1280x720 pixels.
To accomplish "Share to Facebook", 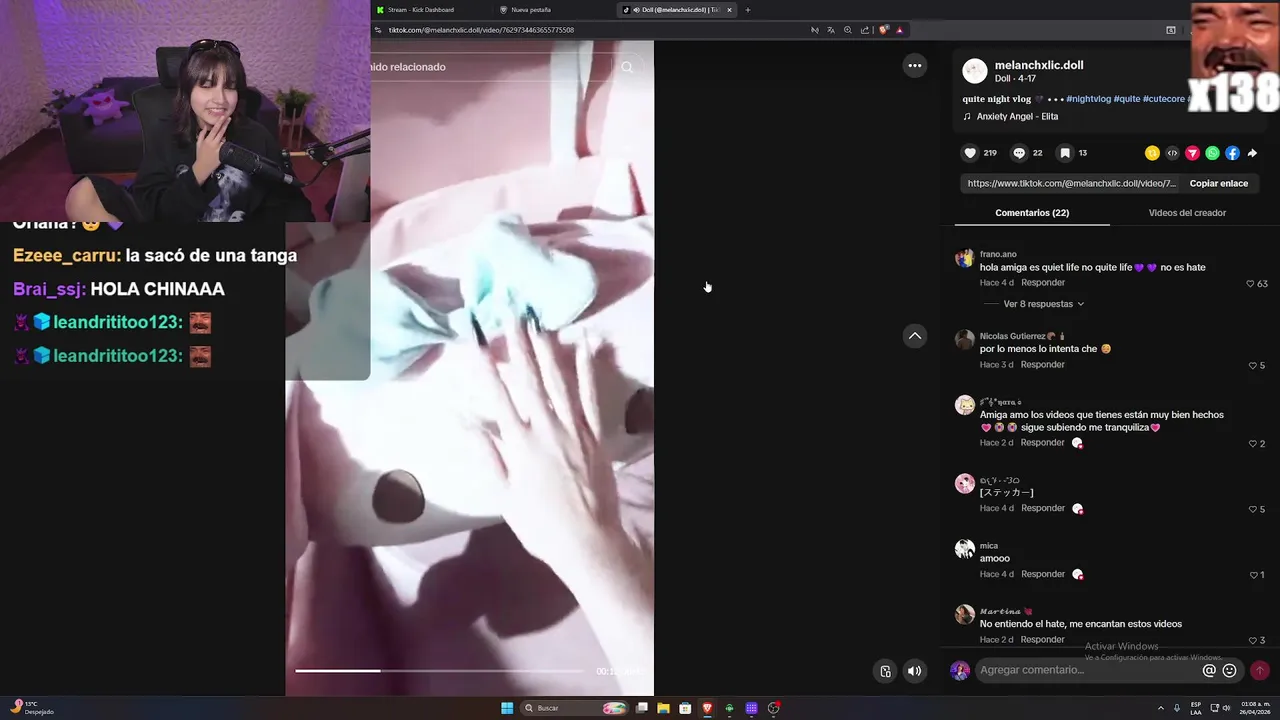I will point(1232,153).
